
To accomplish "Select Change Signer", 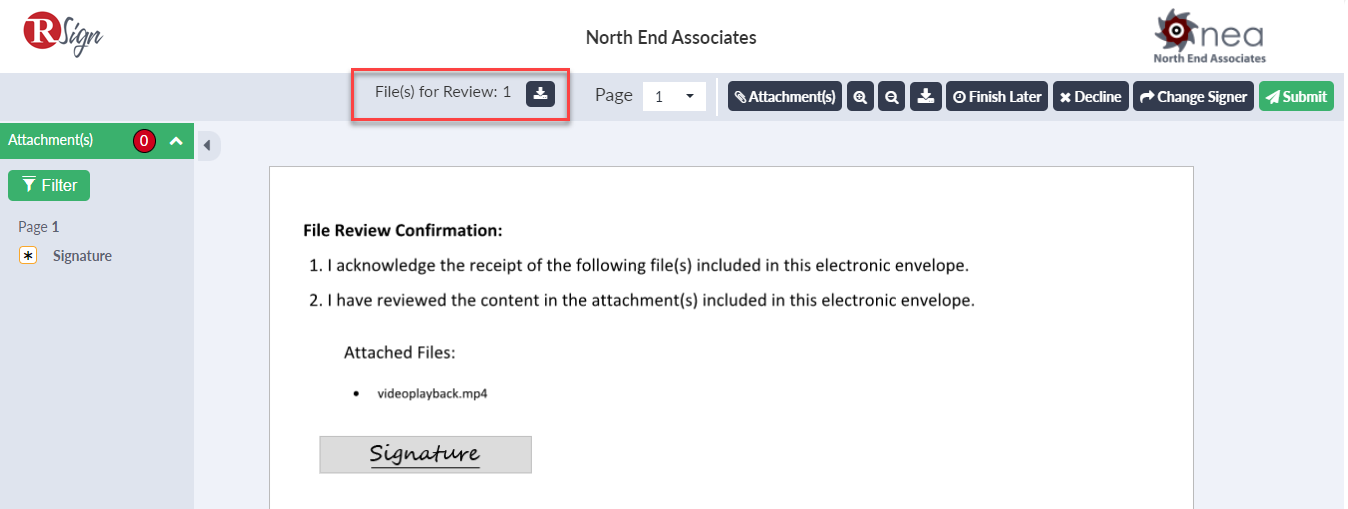I will 1193,97.
